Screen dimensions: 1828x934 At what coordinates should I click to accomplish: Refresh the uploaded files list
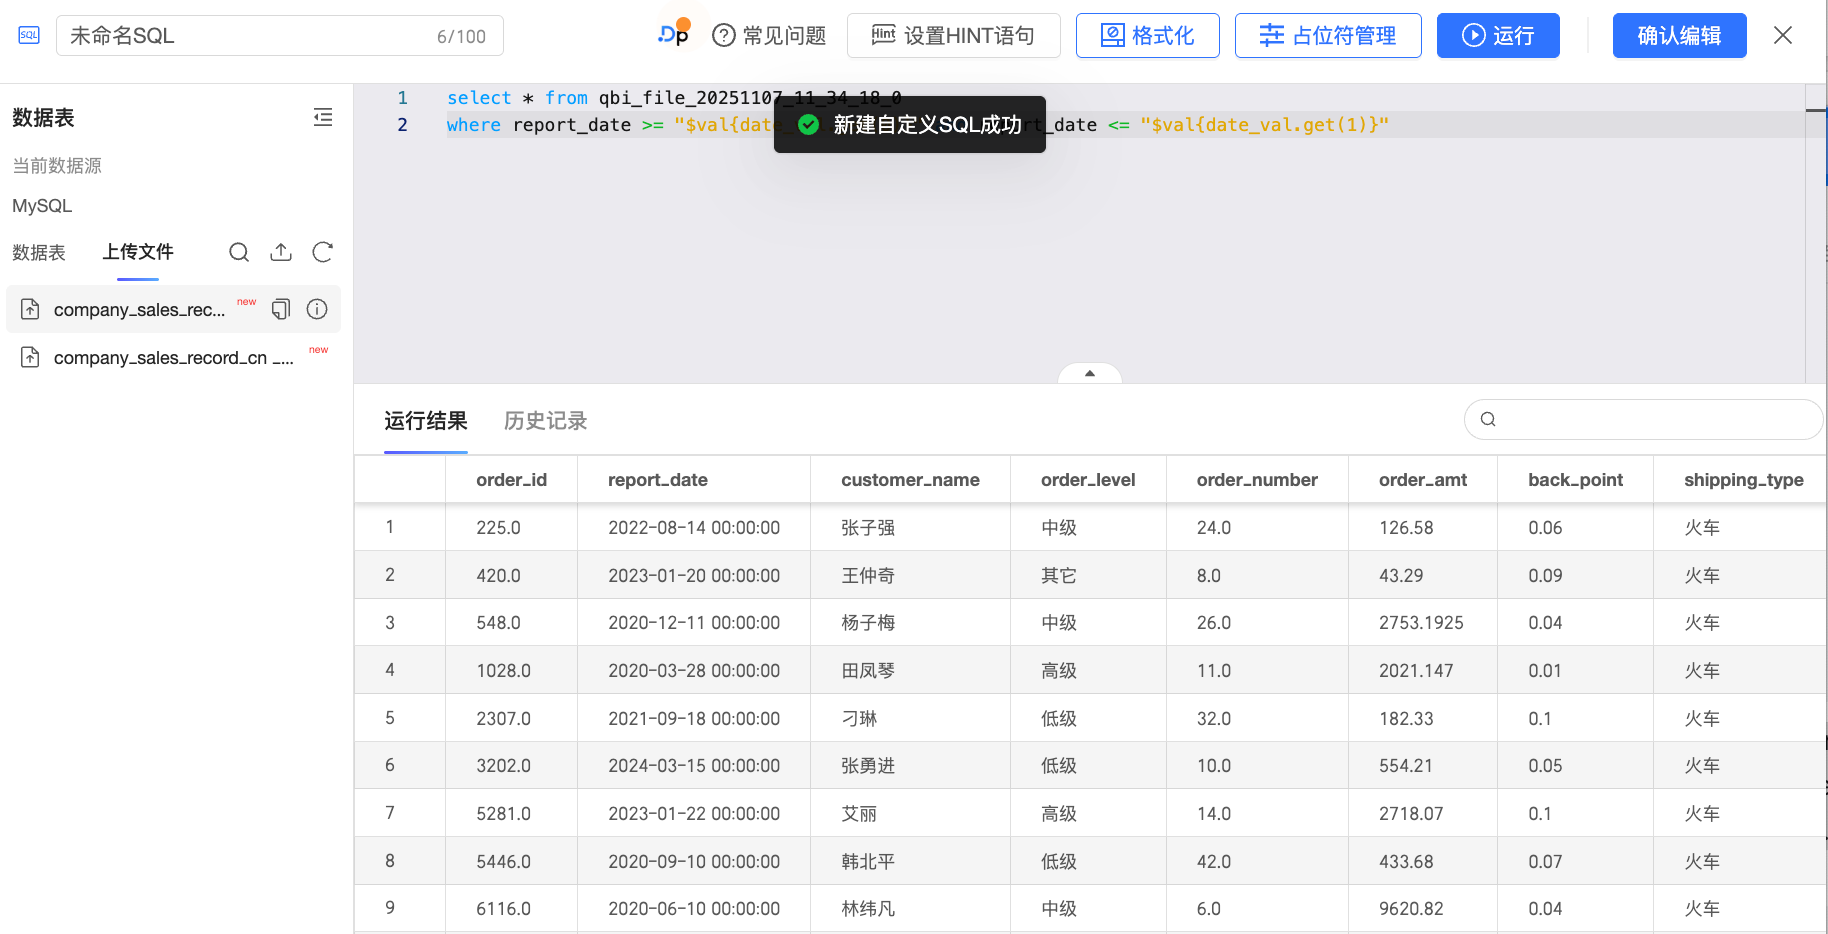322,252
